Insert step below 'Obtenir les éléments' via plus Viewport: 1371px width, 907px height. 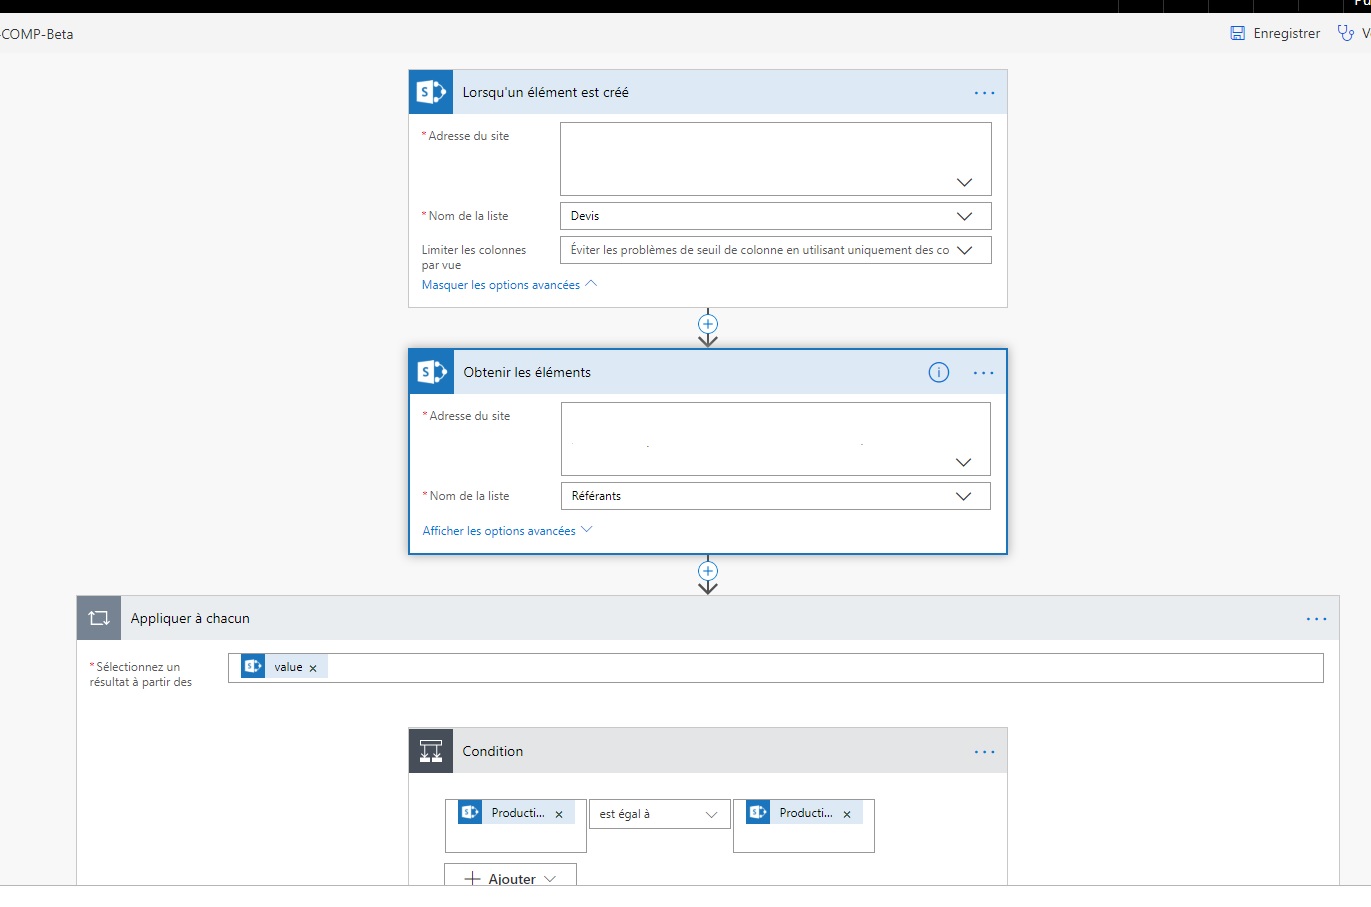tap(708, 571)
